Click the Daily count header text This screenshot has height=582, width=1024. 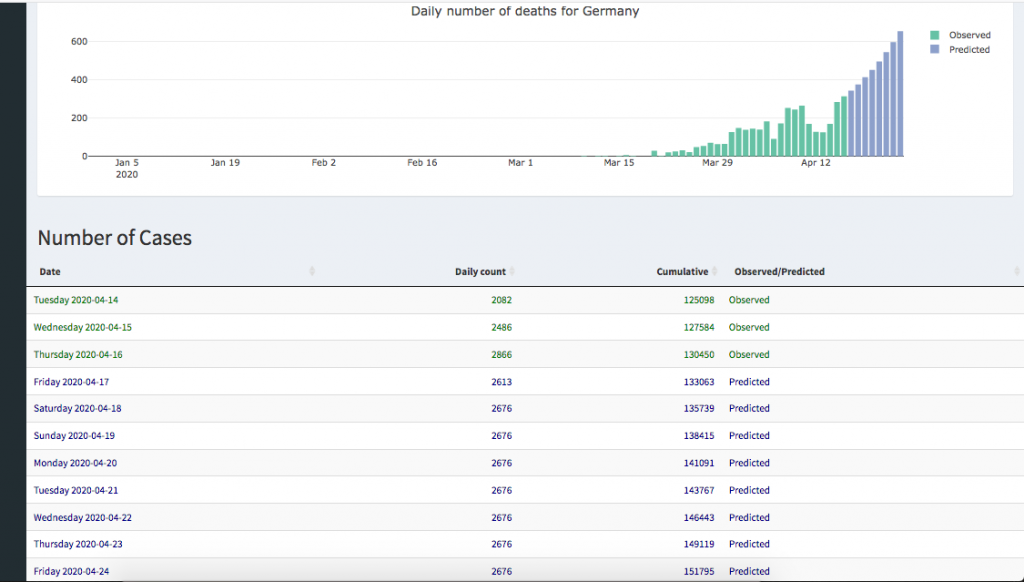[480, 272]
